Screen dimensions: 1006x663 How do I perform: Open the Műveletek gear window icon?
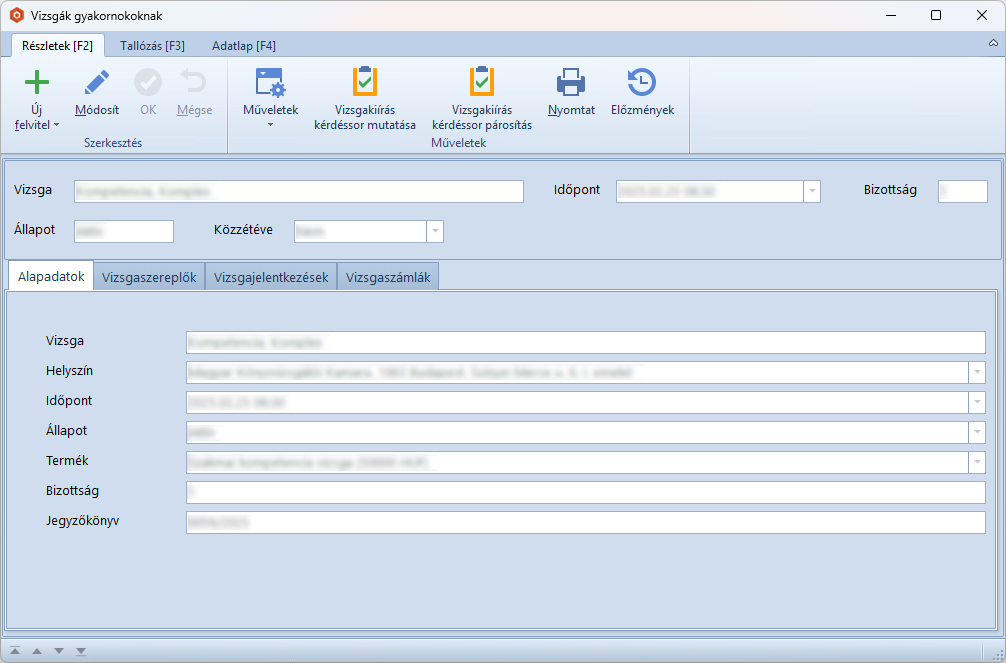tap(270, 83)
